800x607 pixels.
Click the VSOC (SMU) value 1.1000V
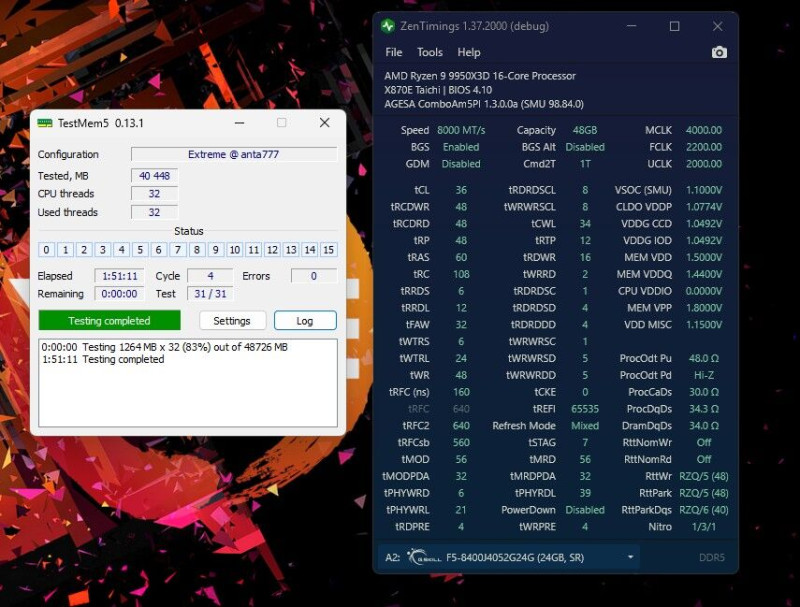(704, 190)
